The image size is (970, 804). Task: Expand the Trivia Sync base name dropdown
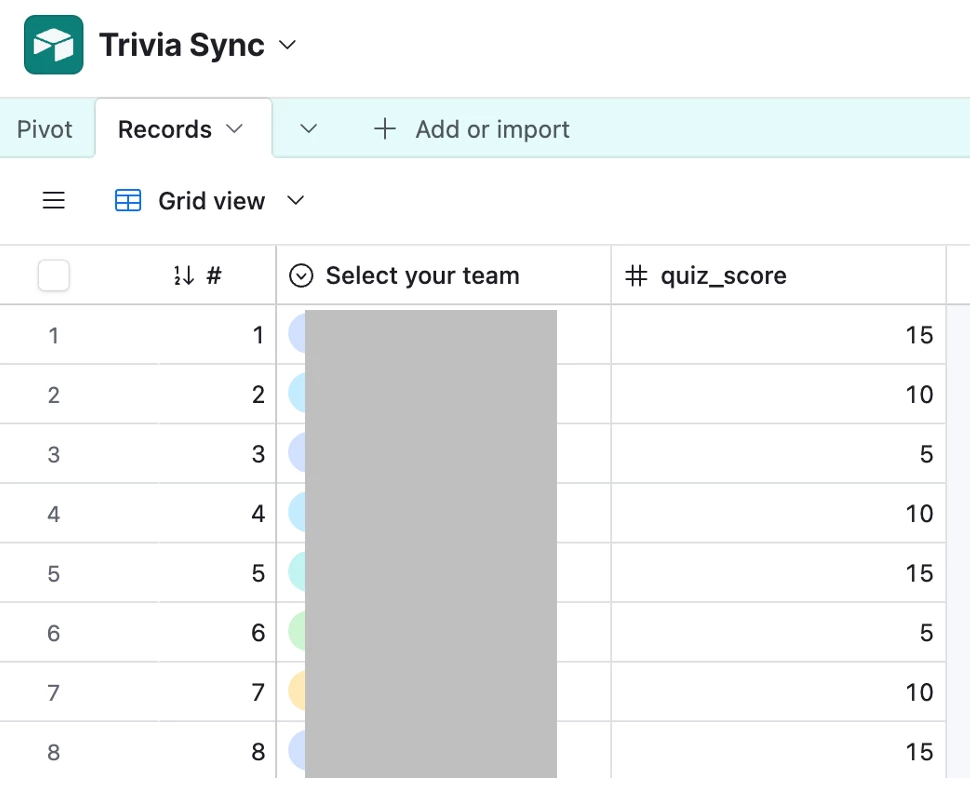[x=288, y=45]
